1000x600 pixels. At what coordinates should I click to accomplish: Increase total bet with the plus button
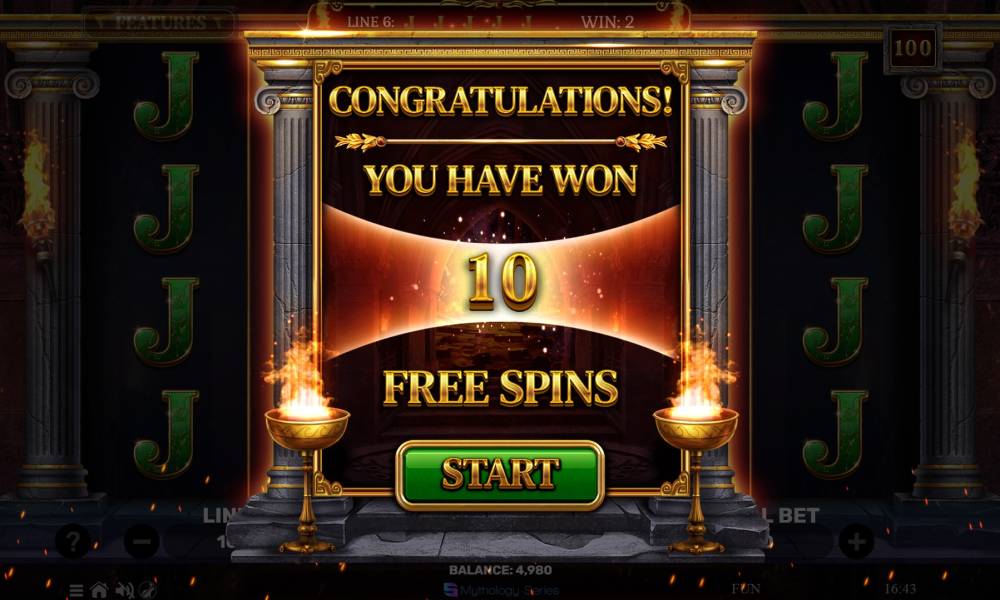(856, 541)
